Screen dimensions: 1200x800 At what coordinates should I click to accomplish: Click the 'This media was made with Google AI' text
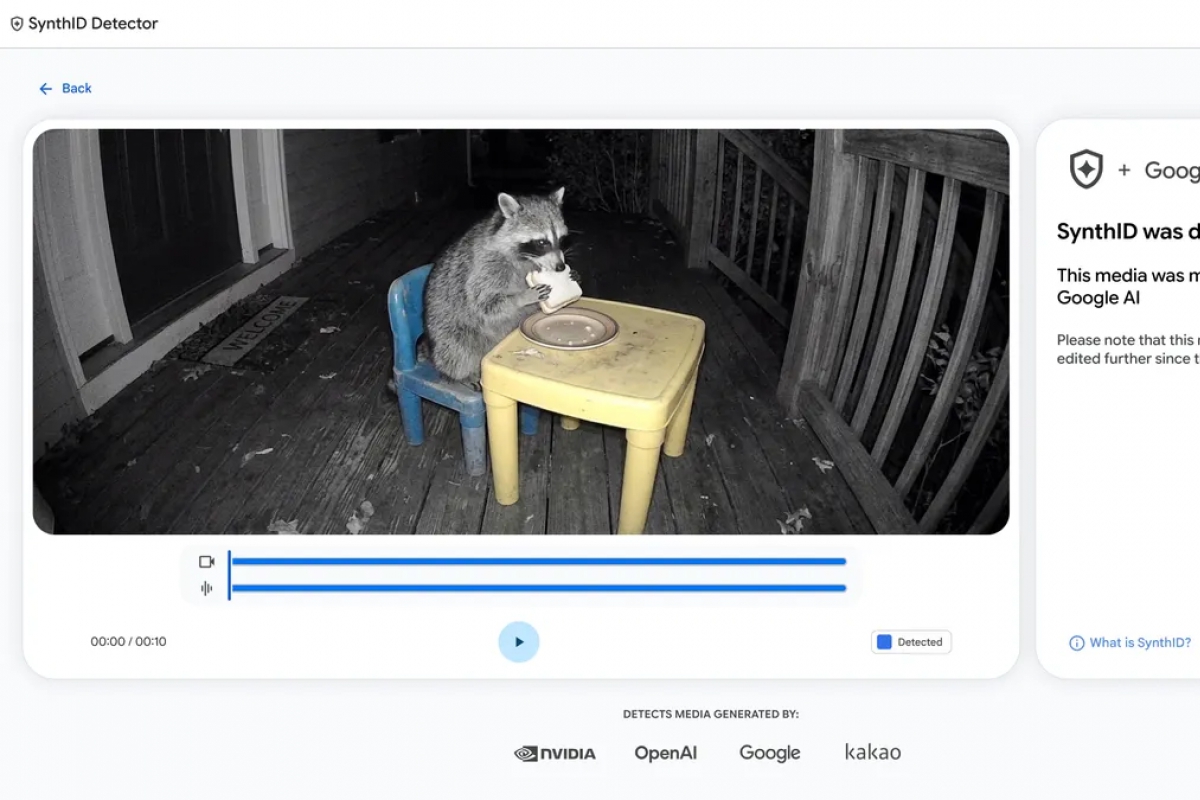(1128, 286)
